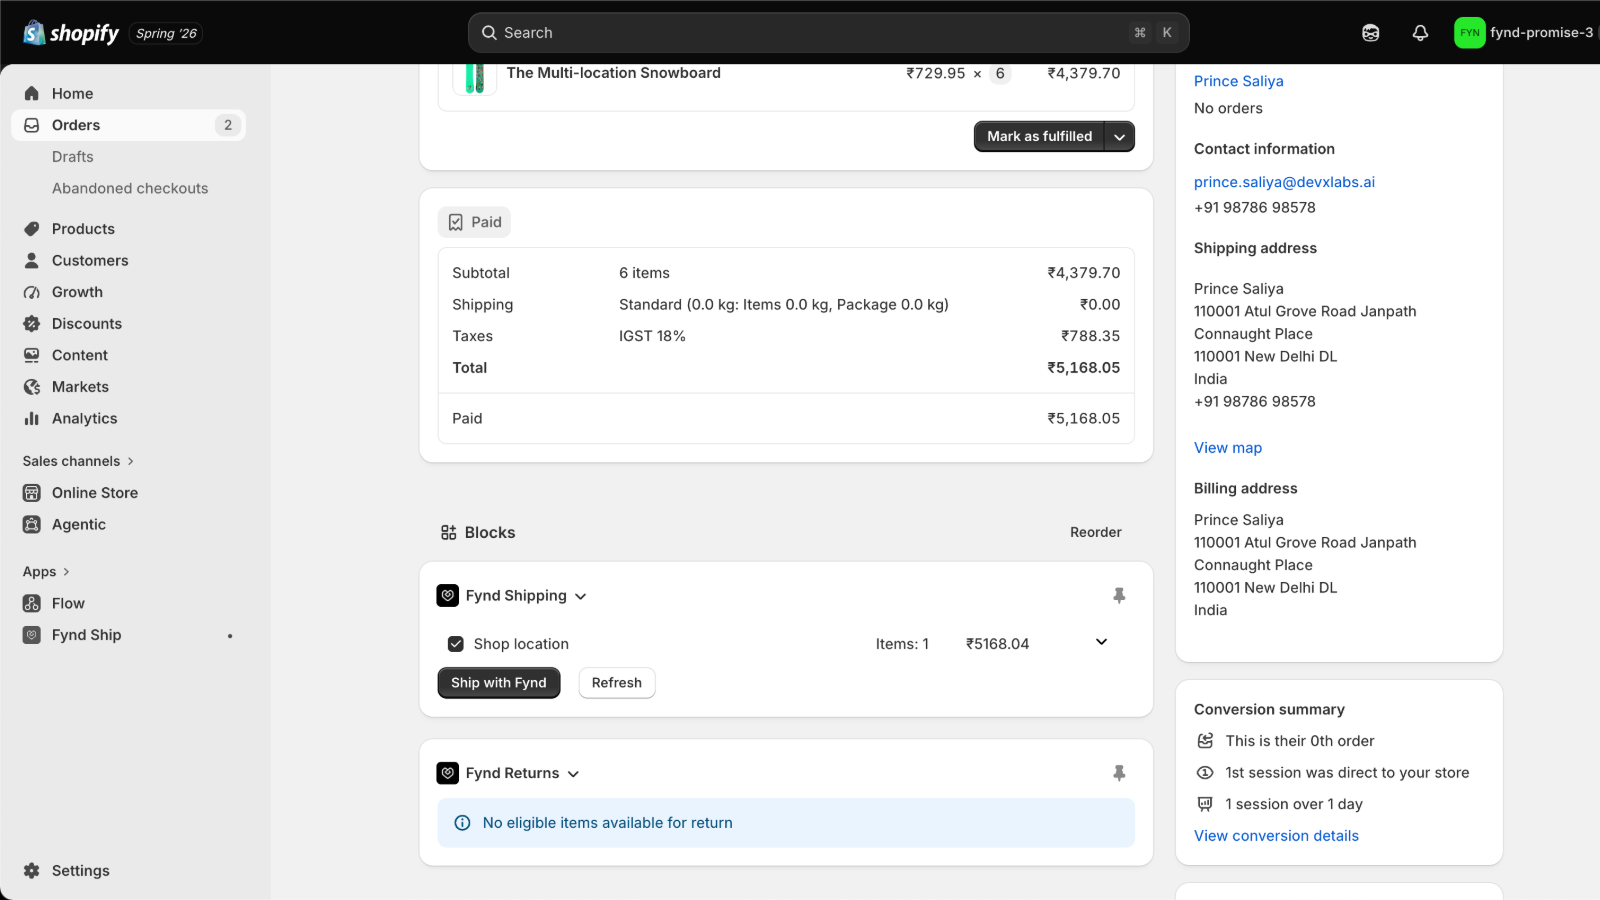Pin the Fynd Shipping block
Viewport: 1600px width, 900px height.
pyautogui.click(x=1119, y=596)
